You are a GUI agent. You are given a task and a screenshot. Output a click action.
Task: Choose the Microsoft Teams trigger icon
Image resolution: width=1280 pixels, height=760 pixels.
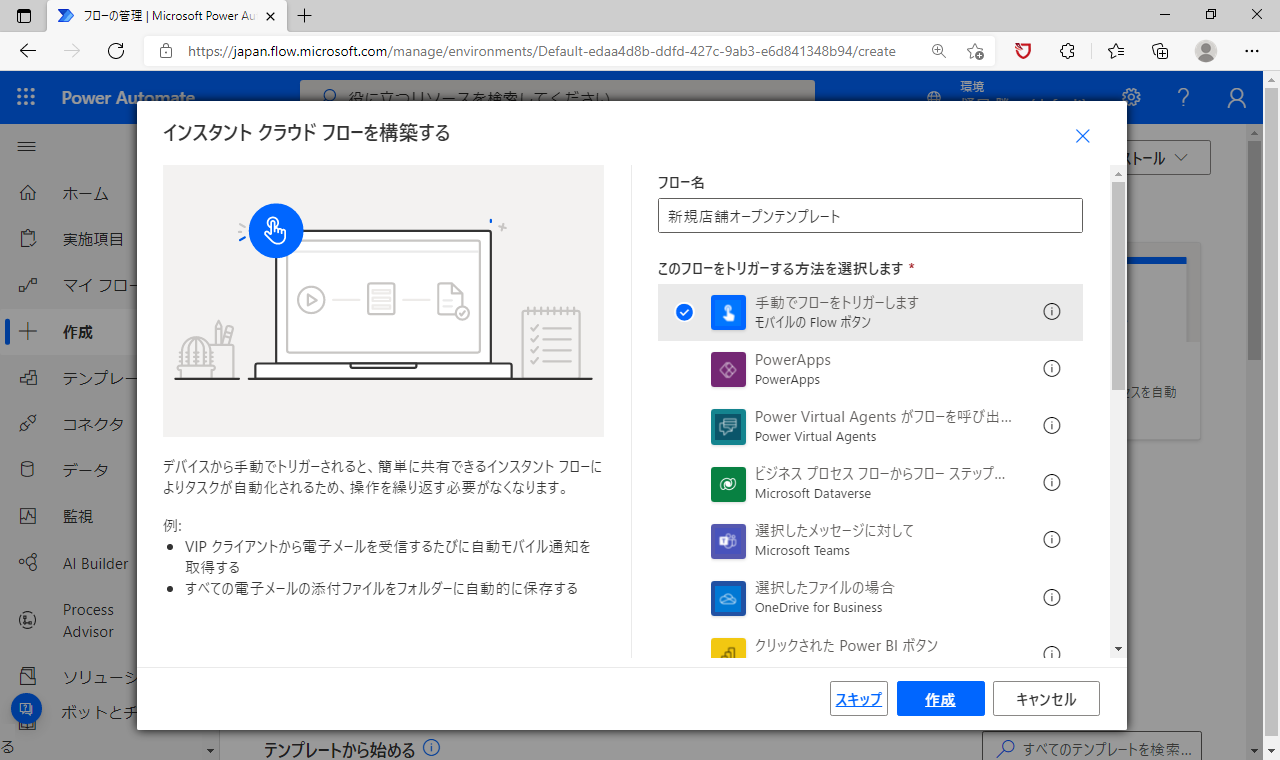[728, 540]
